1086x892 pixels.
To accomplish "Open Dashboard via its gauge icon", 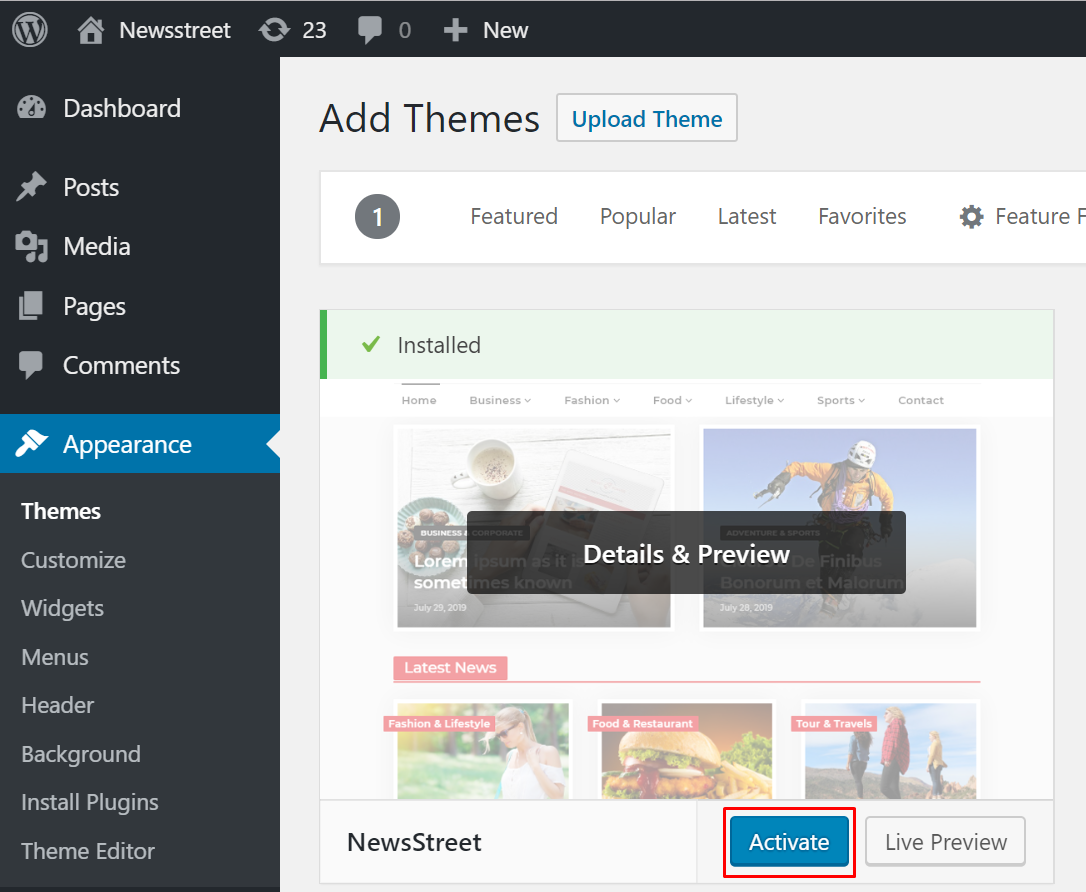I will [32, 108].
